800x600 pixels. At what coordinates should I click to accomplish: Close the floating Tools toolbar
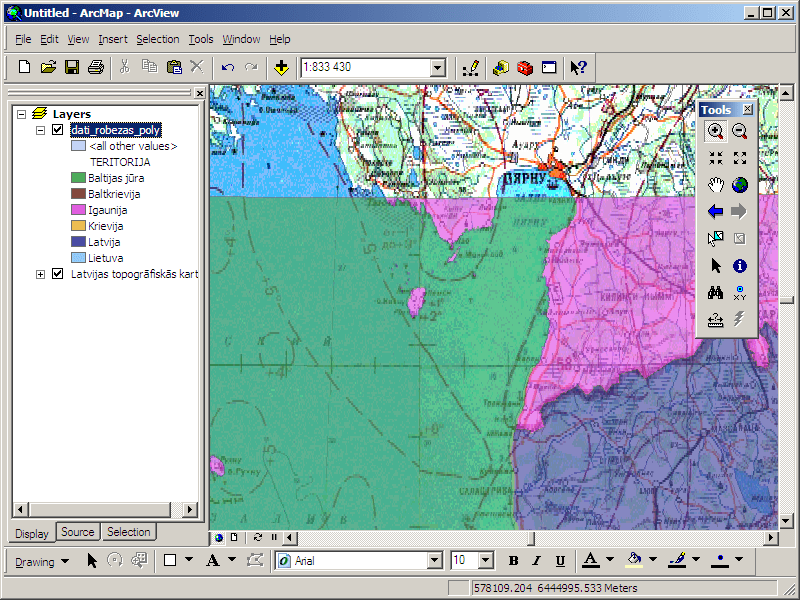click(747, 109)
